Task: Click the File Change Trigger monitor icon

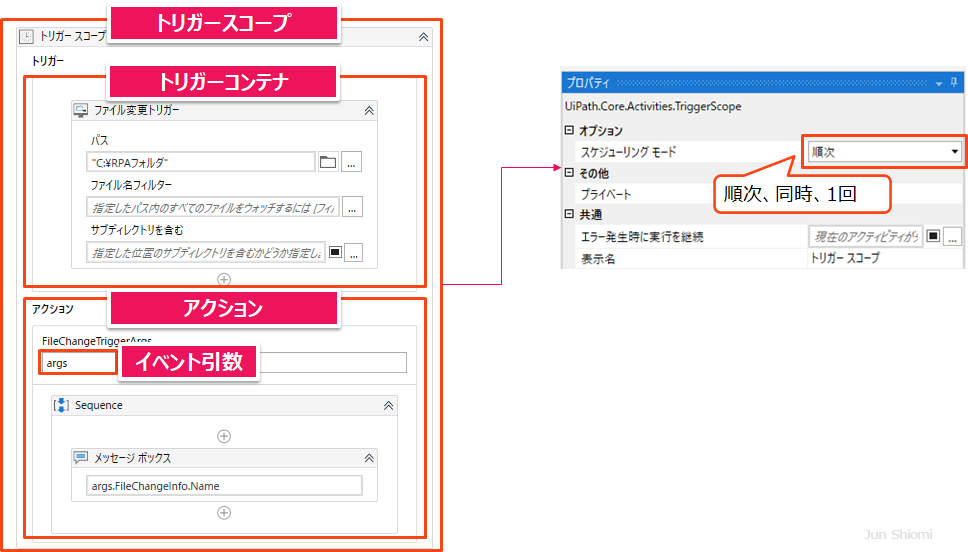Action: click(81, 111)
